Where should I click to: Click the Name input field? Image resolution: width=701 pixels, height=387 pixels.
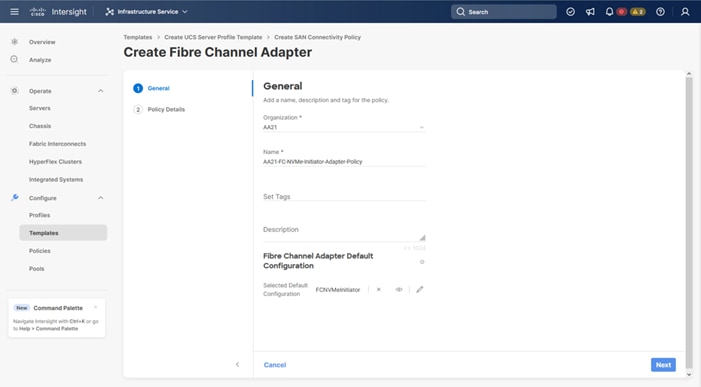pos(344,162)
